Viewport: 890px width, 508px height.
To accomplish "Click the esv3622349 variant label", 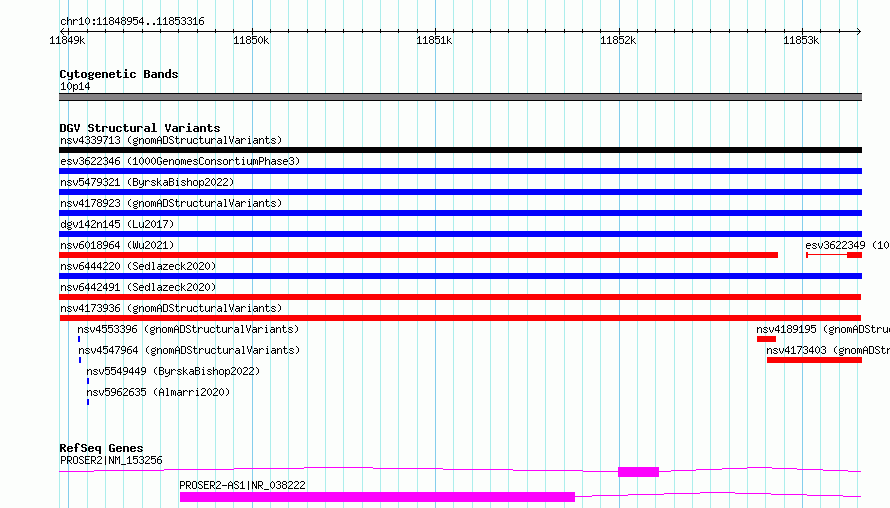I will tap(847, 245).
